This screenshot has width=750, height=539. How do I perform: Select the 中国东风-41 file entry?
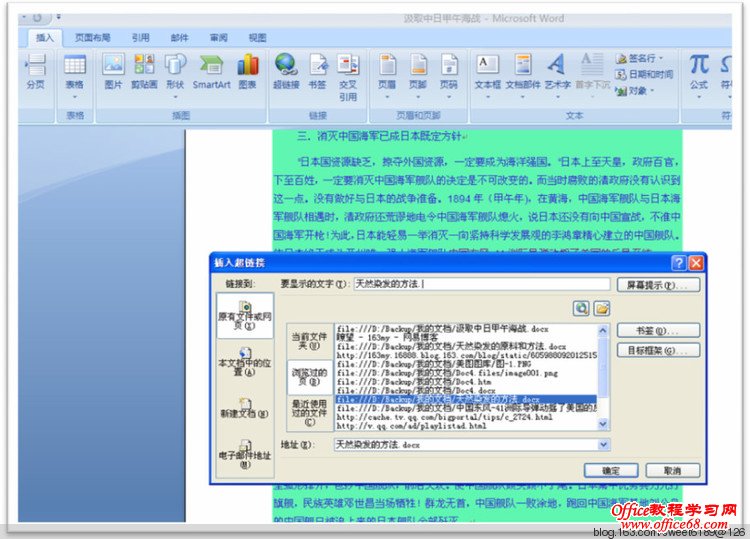click(466, 408)
